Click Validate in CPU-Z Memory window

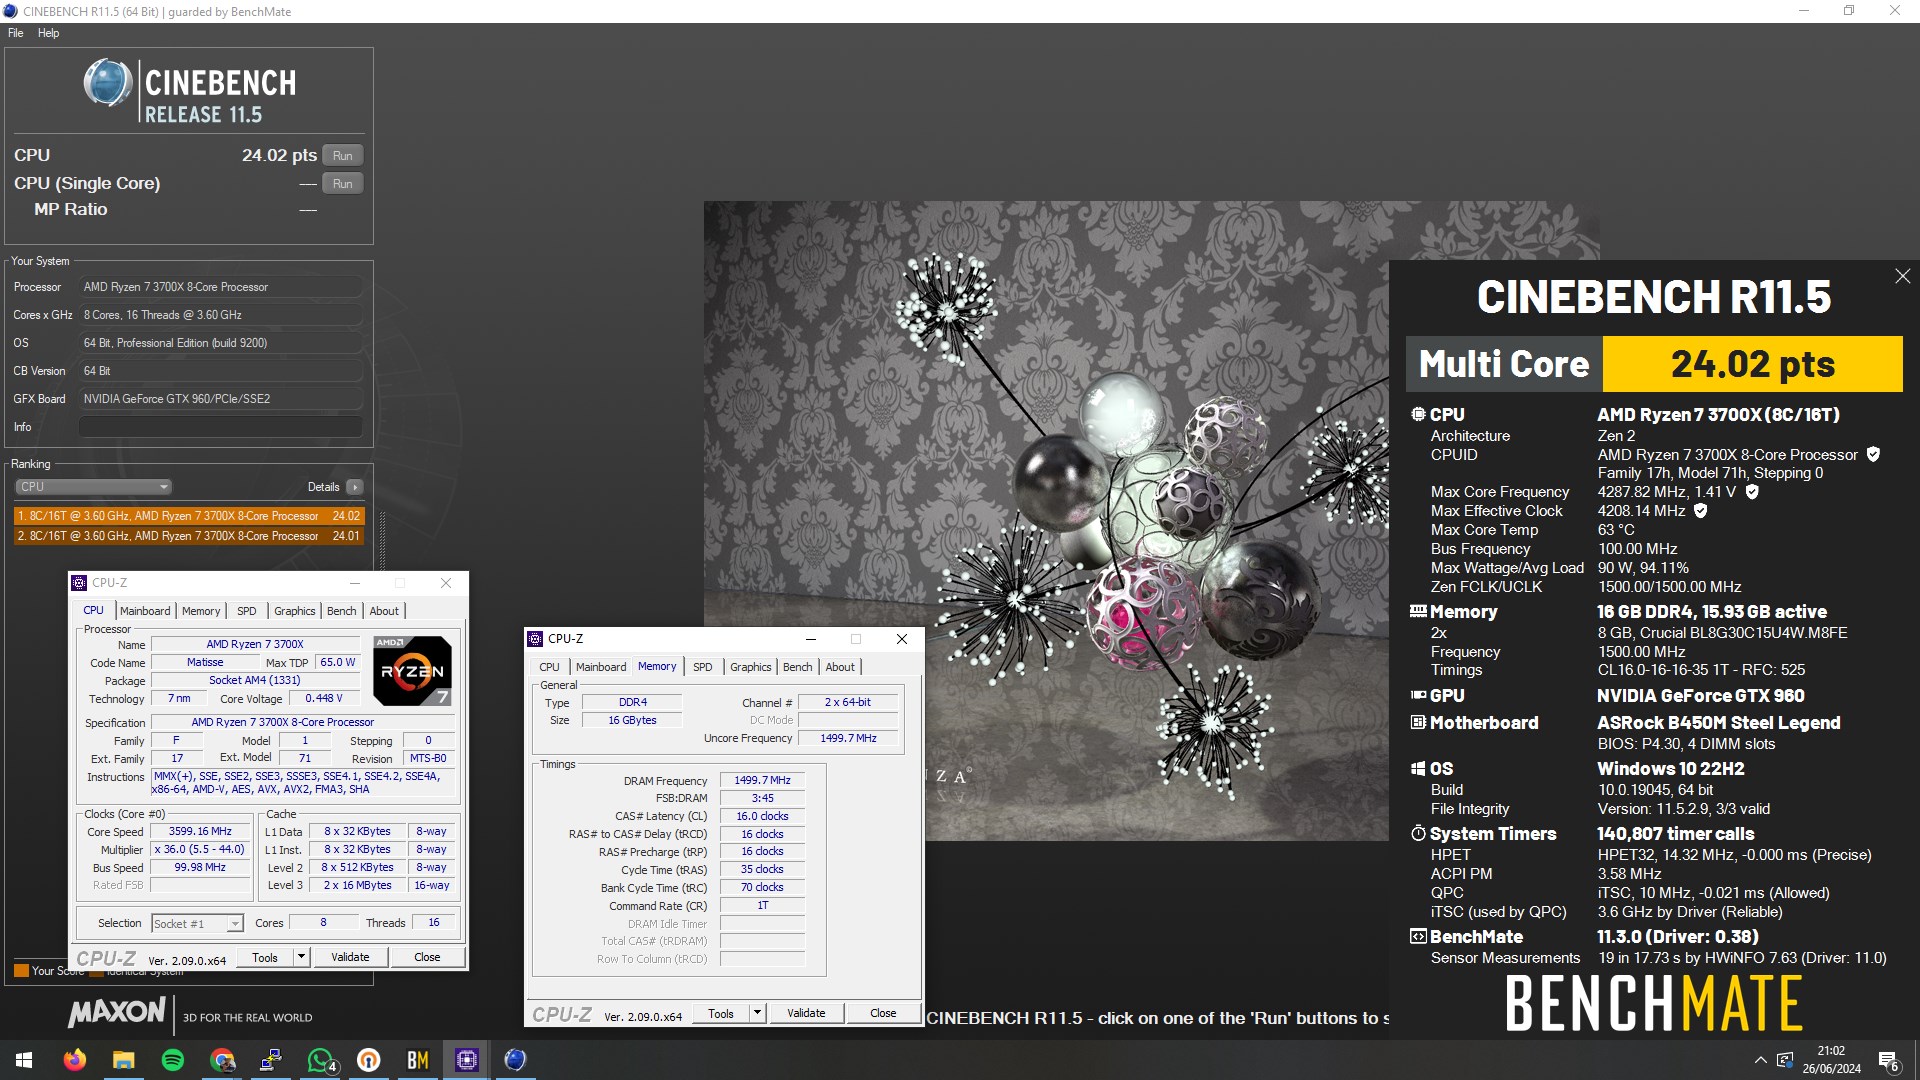(x=806, y=1013)
